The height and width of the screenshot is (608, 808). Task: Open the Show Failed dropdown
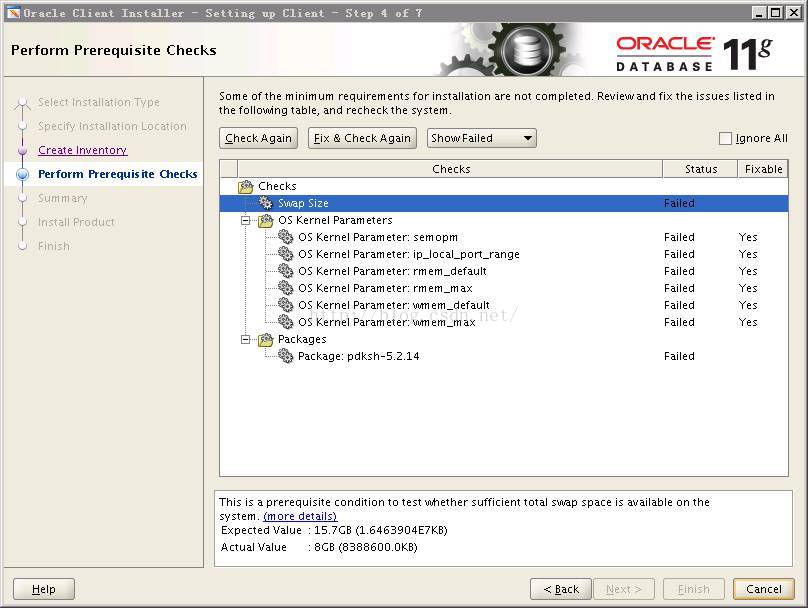(482, 138)
